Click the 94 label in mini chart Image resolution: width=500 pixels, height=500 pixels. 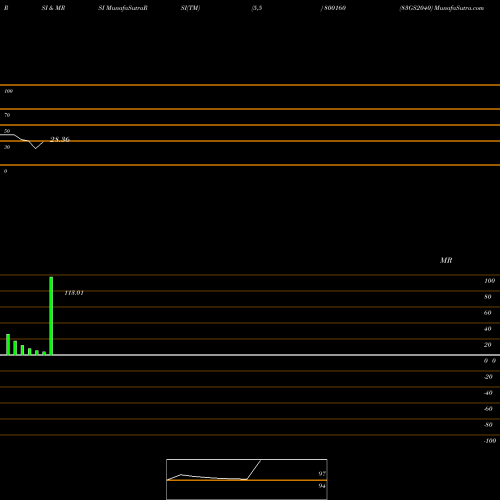point(322,486)
